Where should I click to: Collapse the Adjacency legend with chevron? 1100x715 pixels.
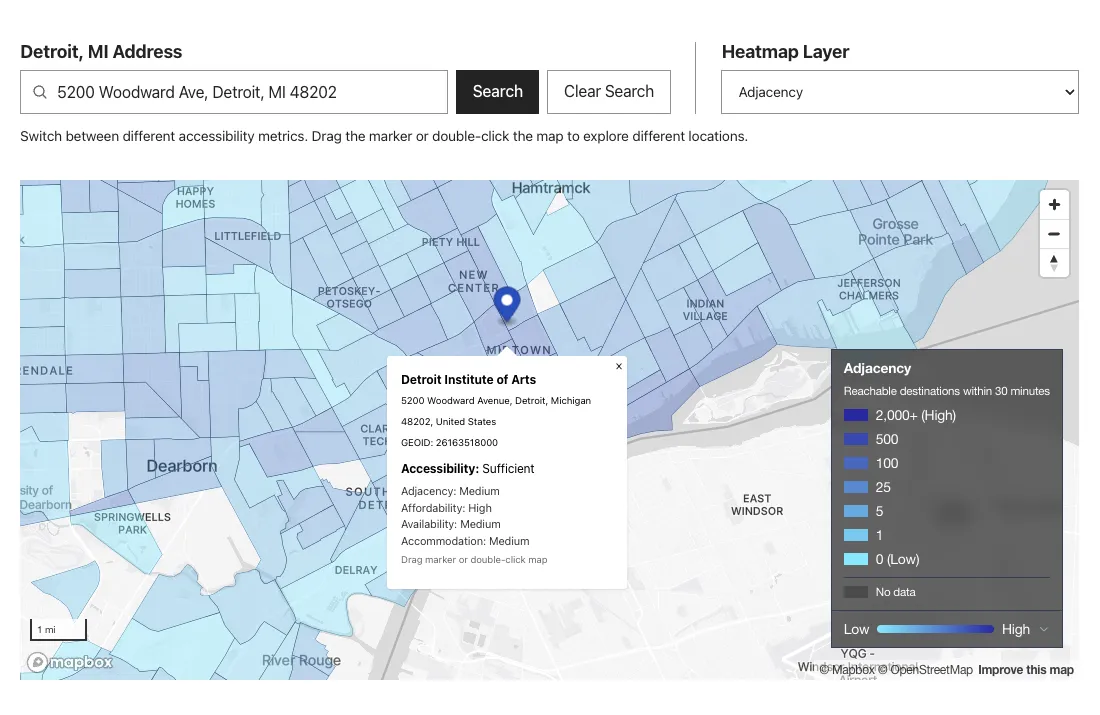[x=1044, y=629]
